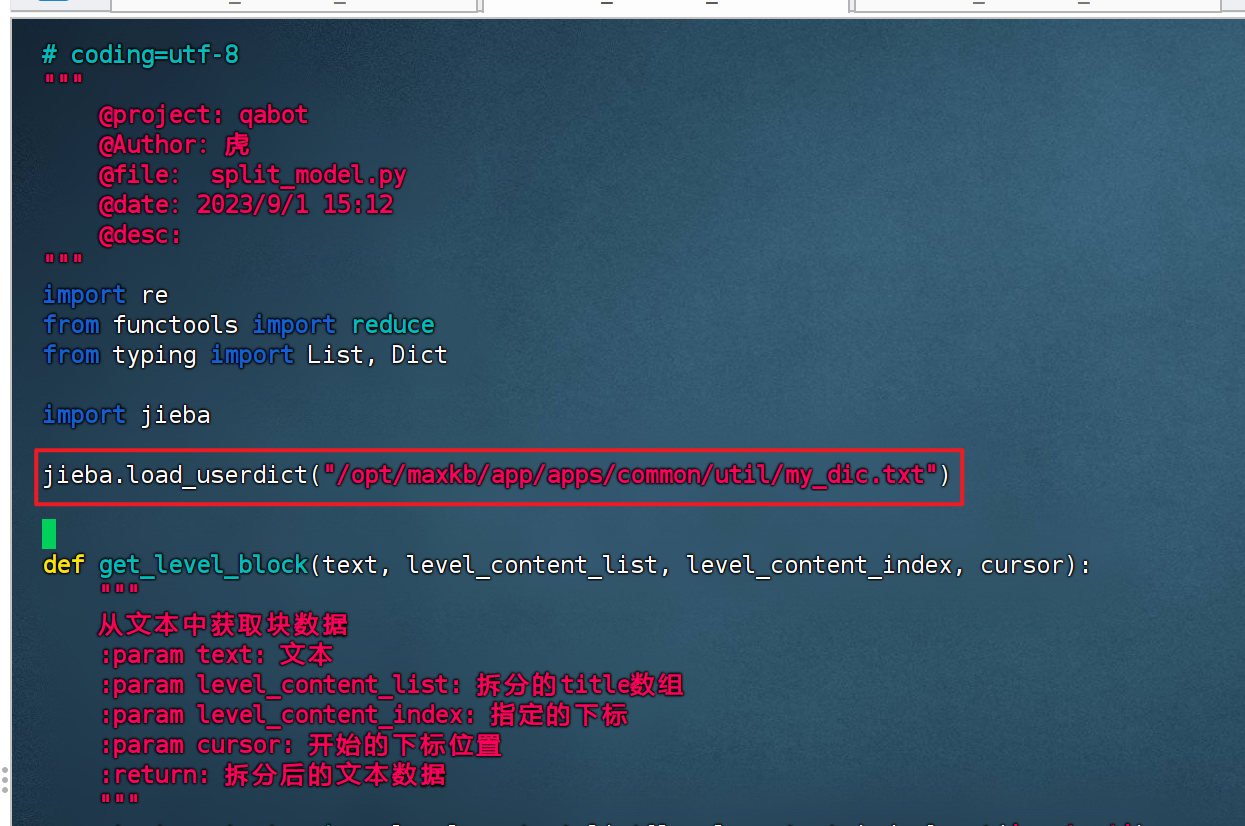This screenshot has width=1245, height=826.
Task: Click the 'get_level_block' function name
Action: [204, 565]
